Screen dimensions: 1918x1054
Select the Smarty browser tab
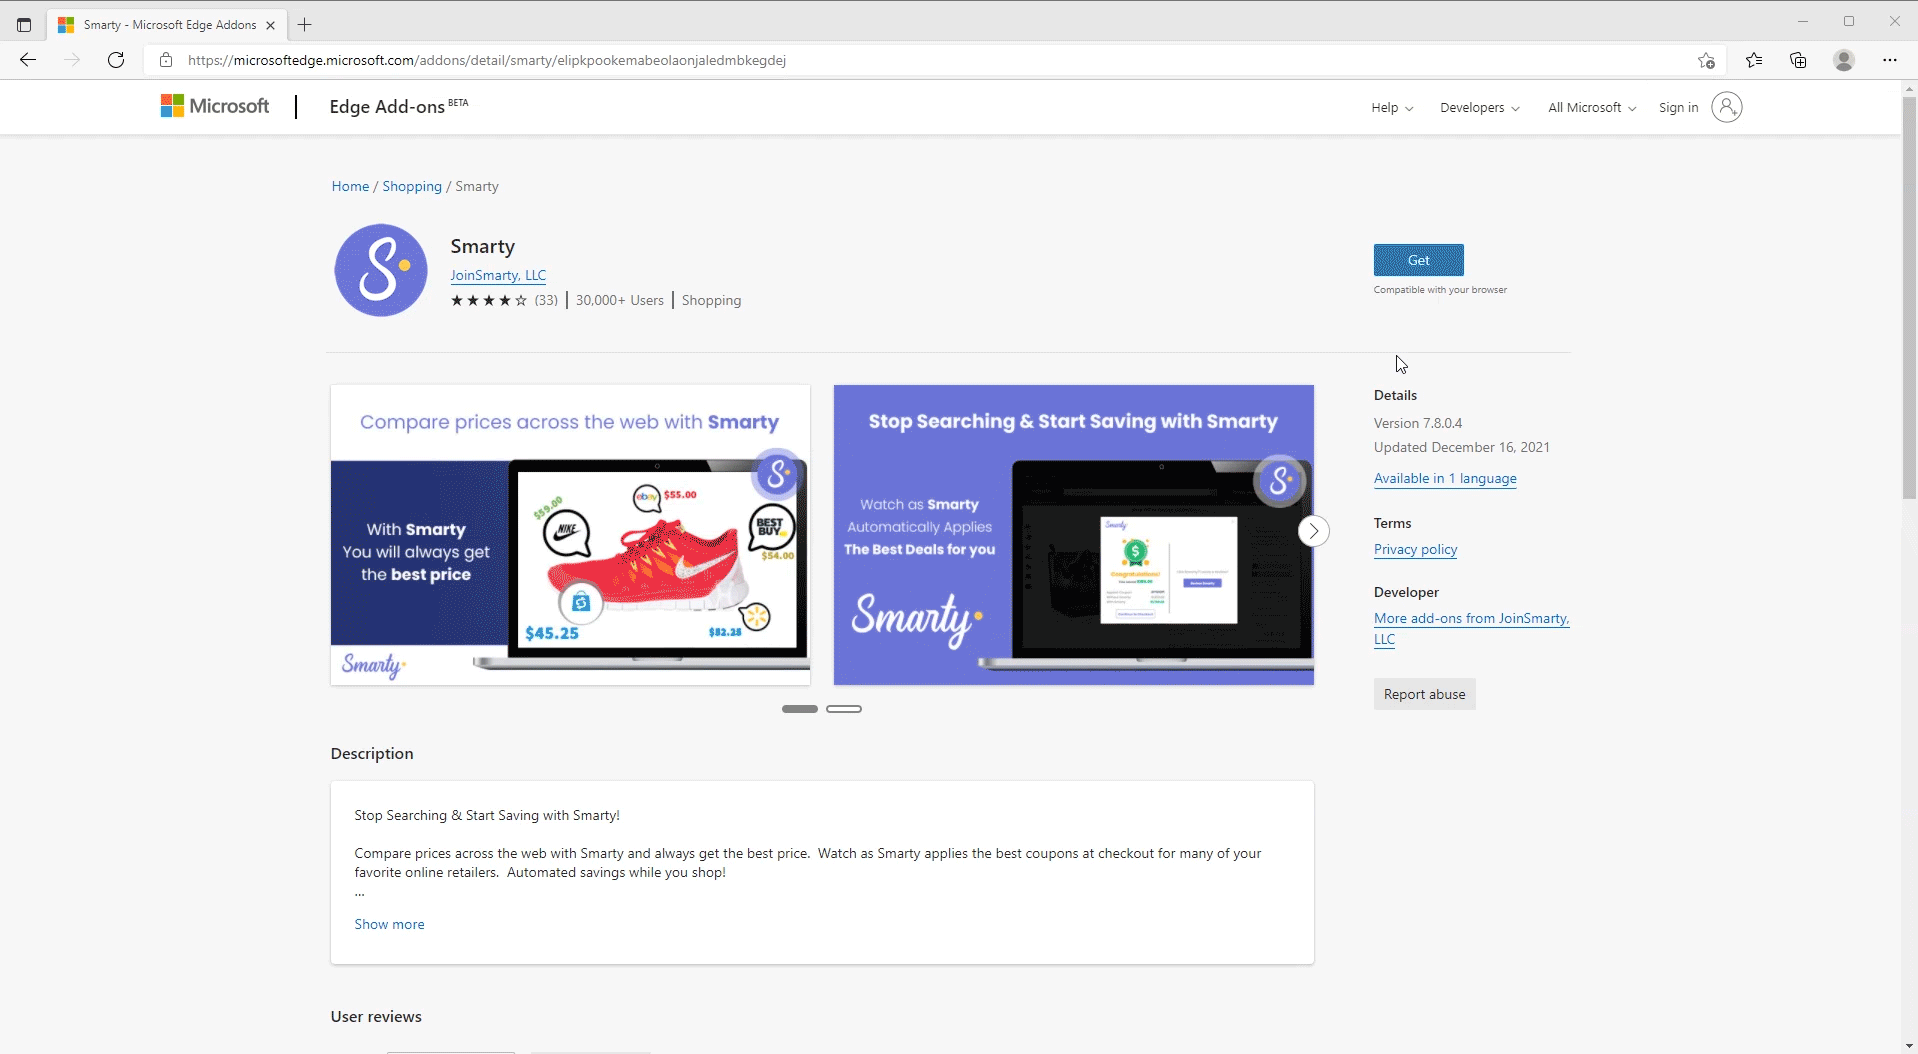pos(160,24)
